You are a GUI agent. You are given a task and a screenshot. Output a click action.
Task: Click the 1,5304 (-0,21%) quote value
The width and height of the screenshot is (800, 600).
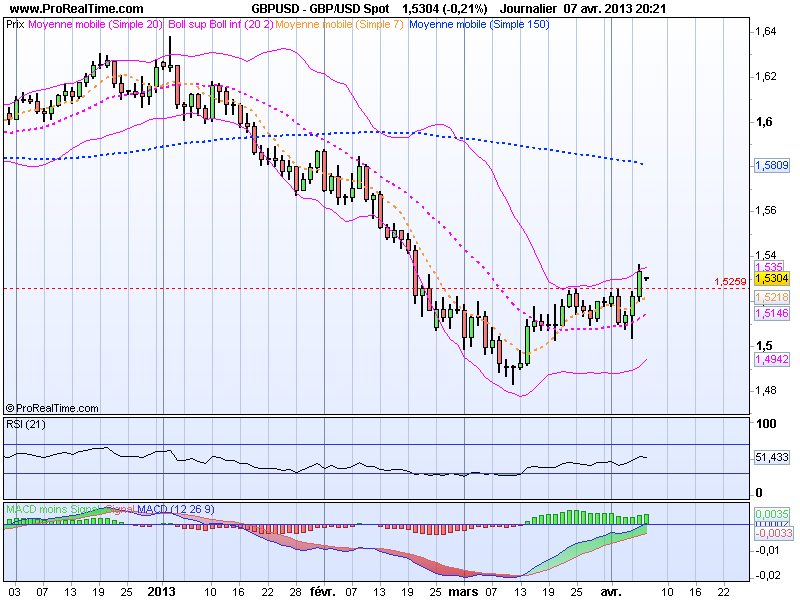pyautogui.click(x=444, y=9)
